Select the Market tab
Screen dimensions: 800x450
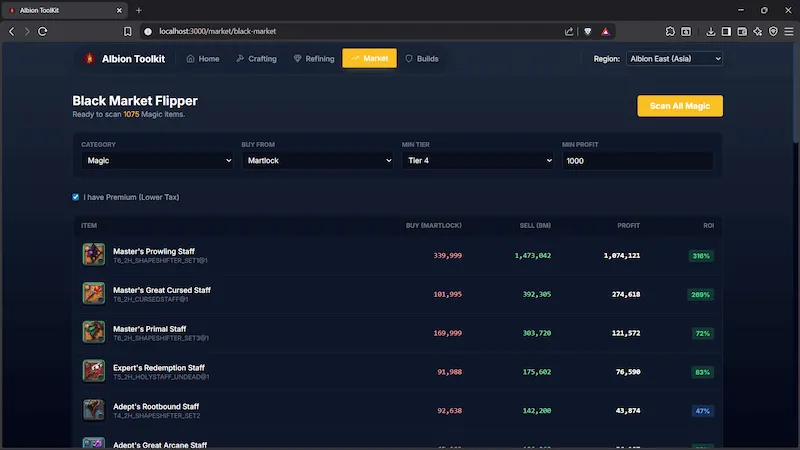pos(369,58)
